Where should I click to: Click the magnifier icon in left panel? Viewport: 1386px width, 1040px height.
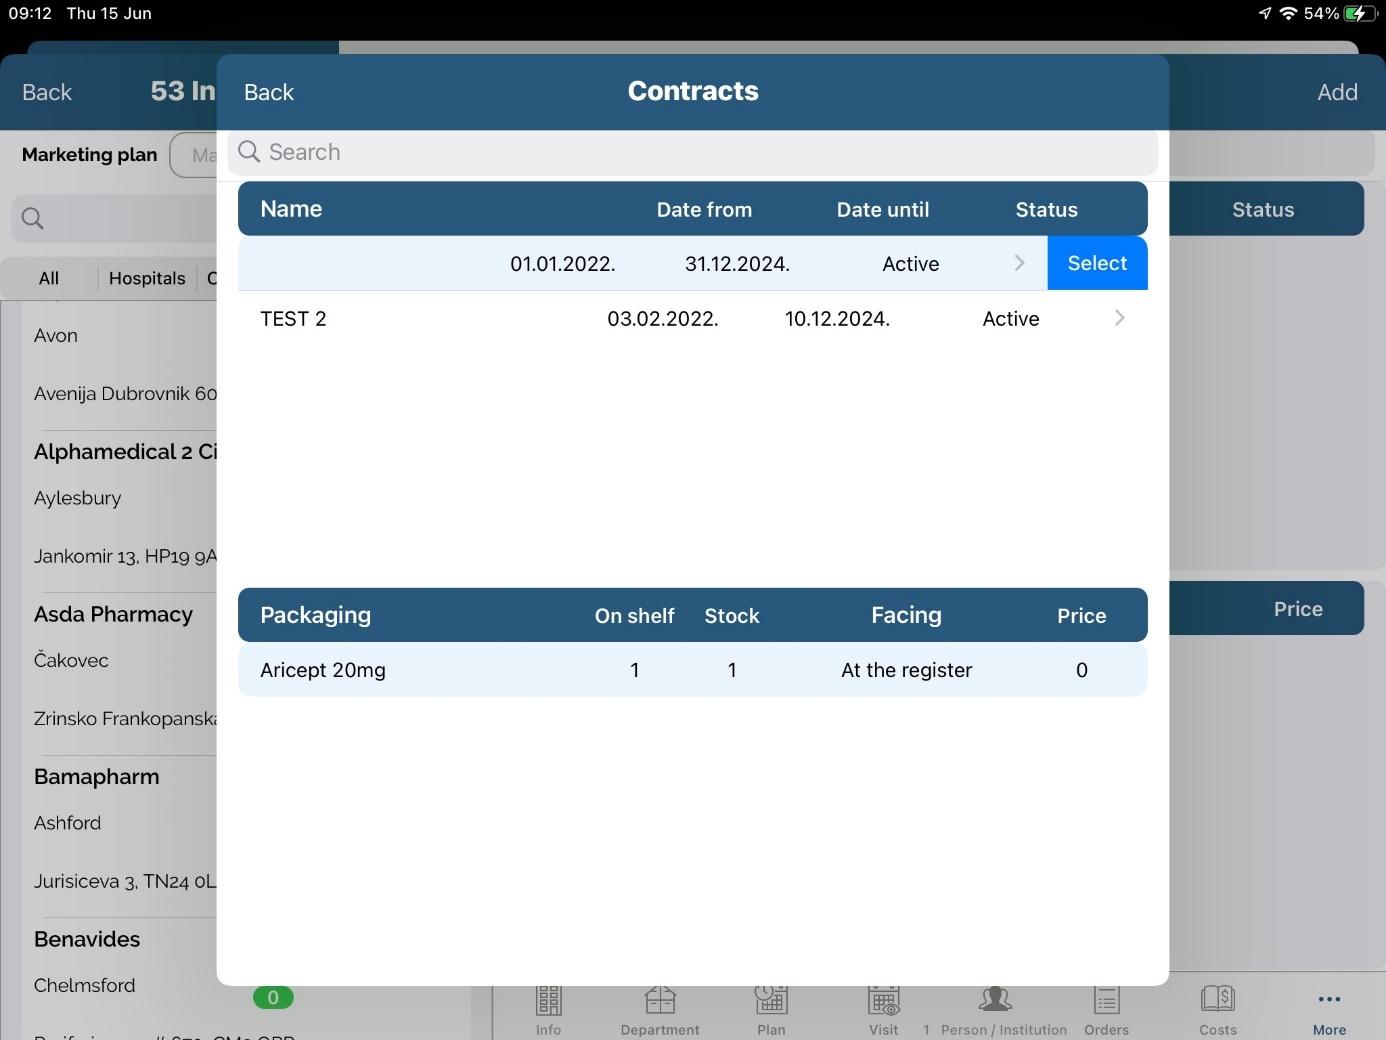33,218
